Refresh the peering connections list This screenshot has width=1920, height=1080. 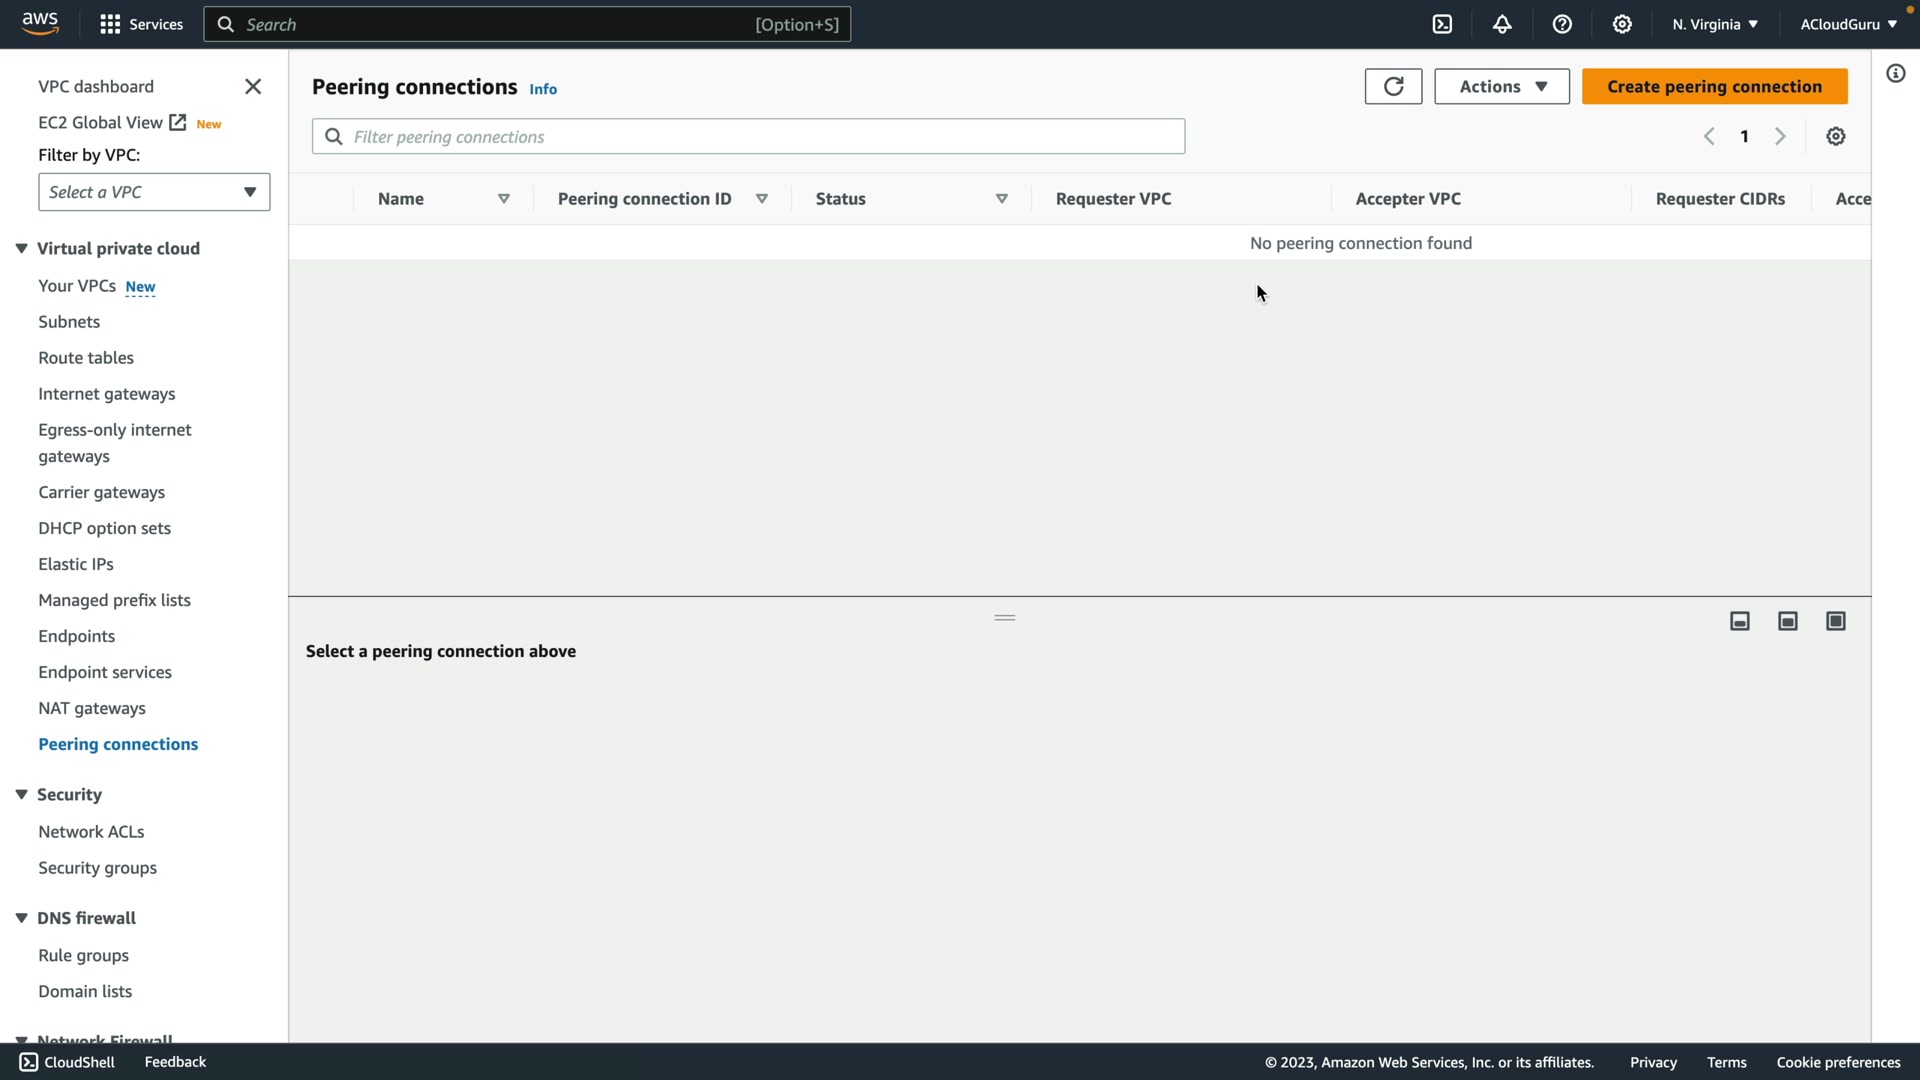tap(1393, 86)
